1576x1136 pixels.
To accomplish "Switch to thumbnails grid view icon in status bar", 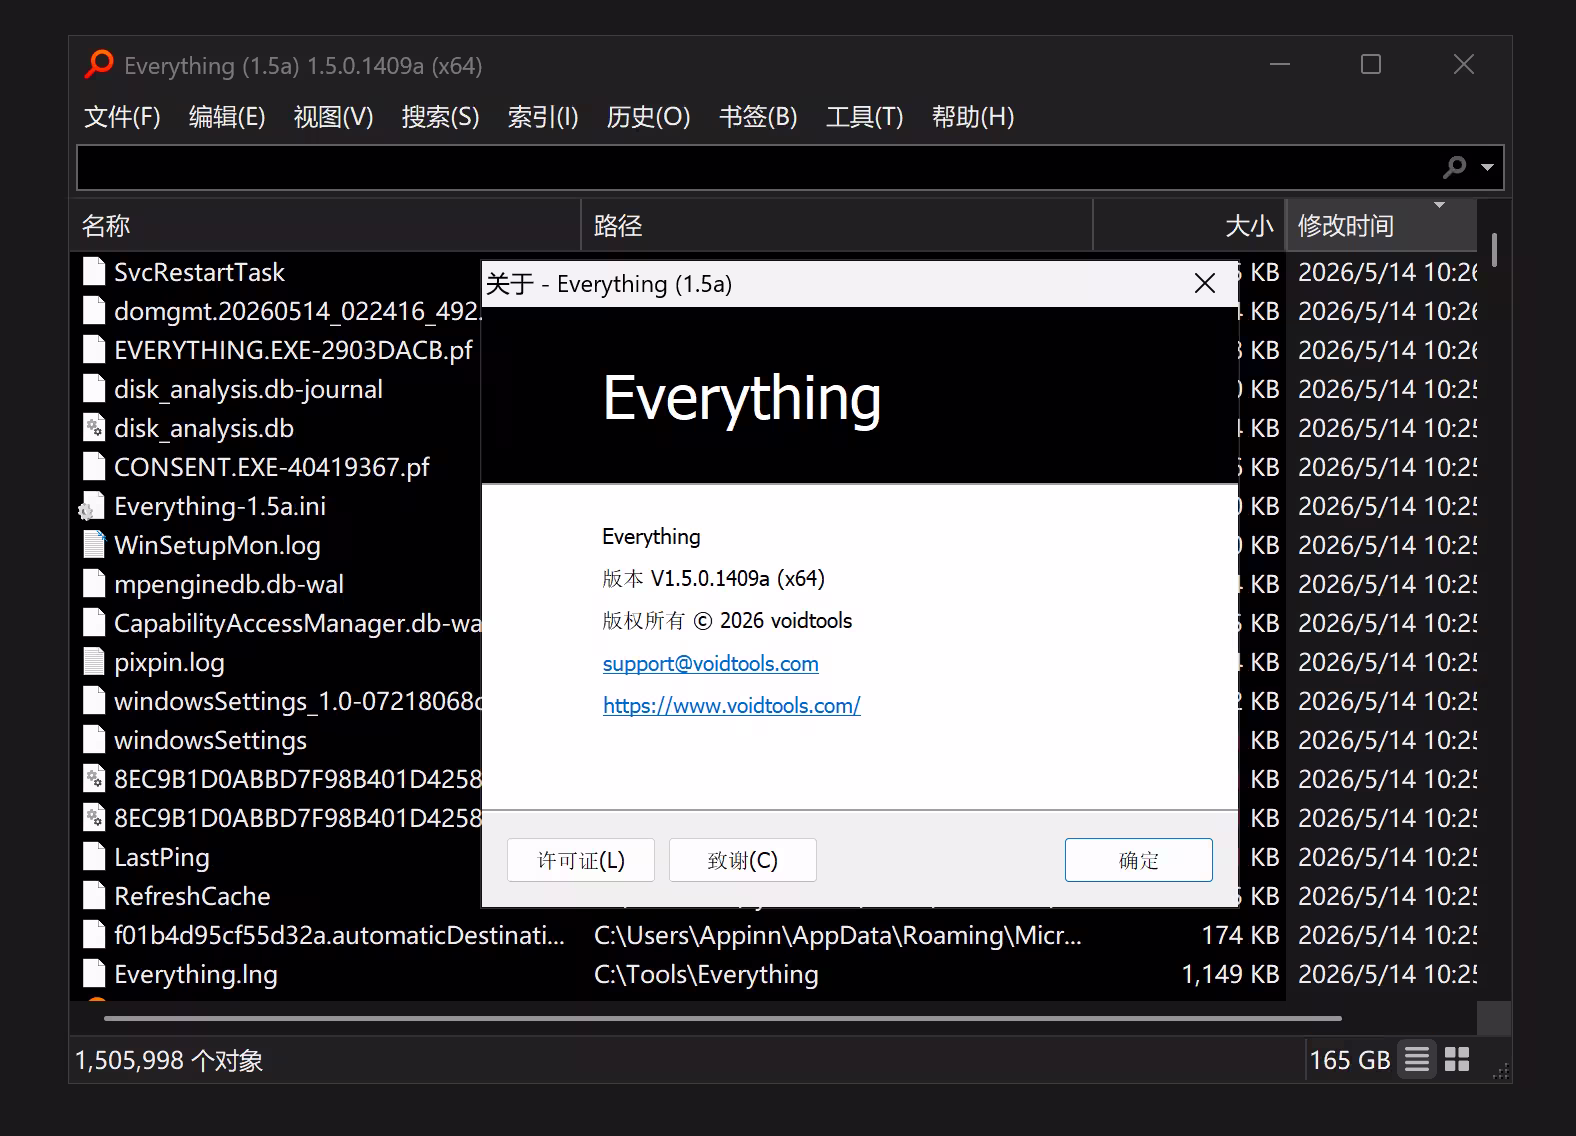I will 1458,1060.
